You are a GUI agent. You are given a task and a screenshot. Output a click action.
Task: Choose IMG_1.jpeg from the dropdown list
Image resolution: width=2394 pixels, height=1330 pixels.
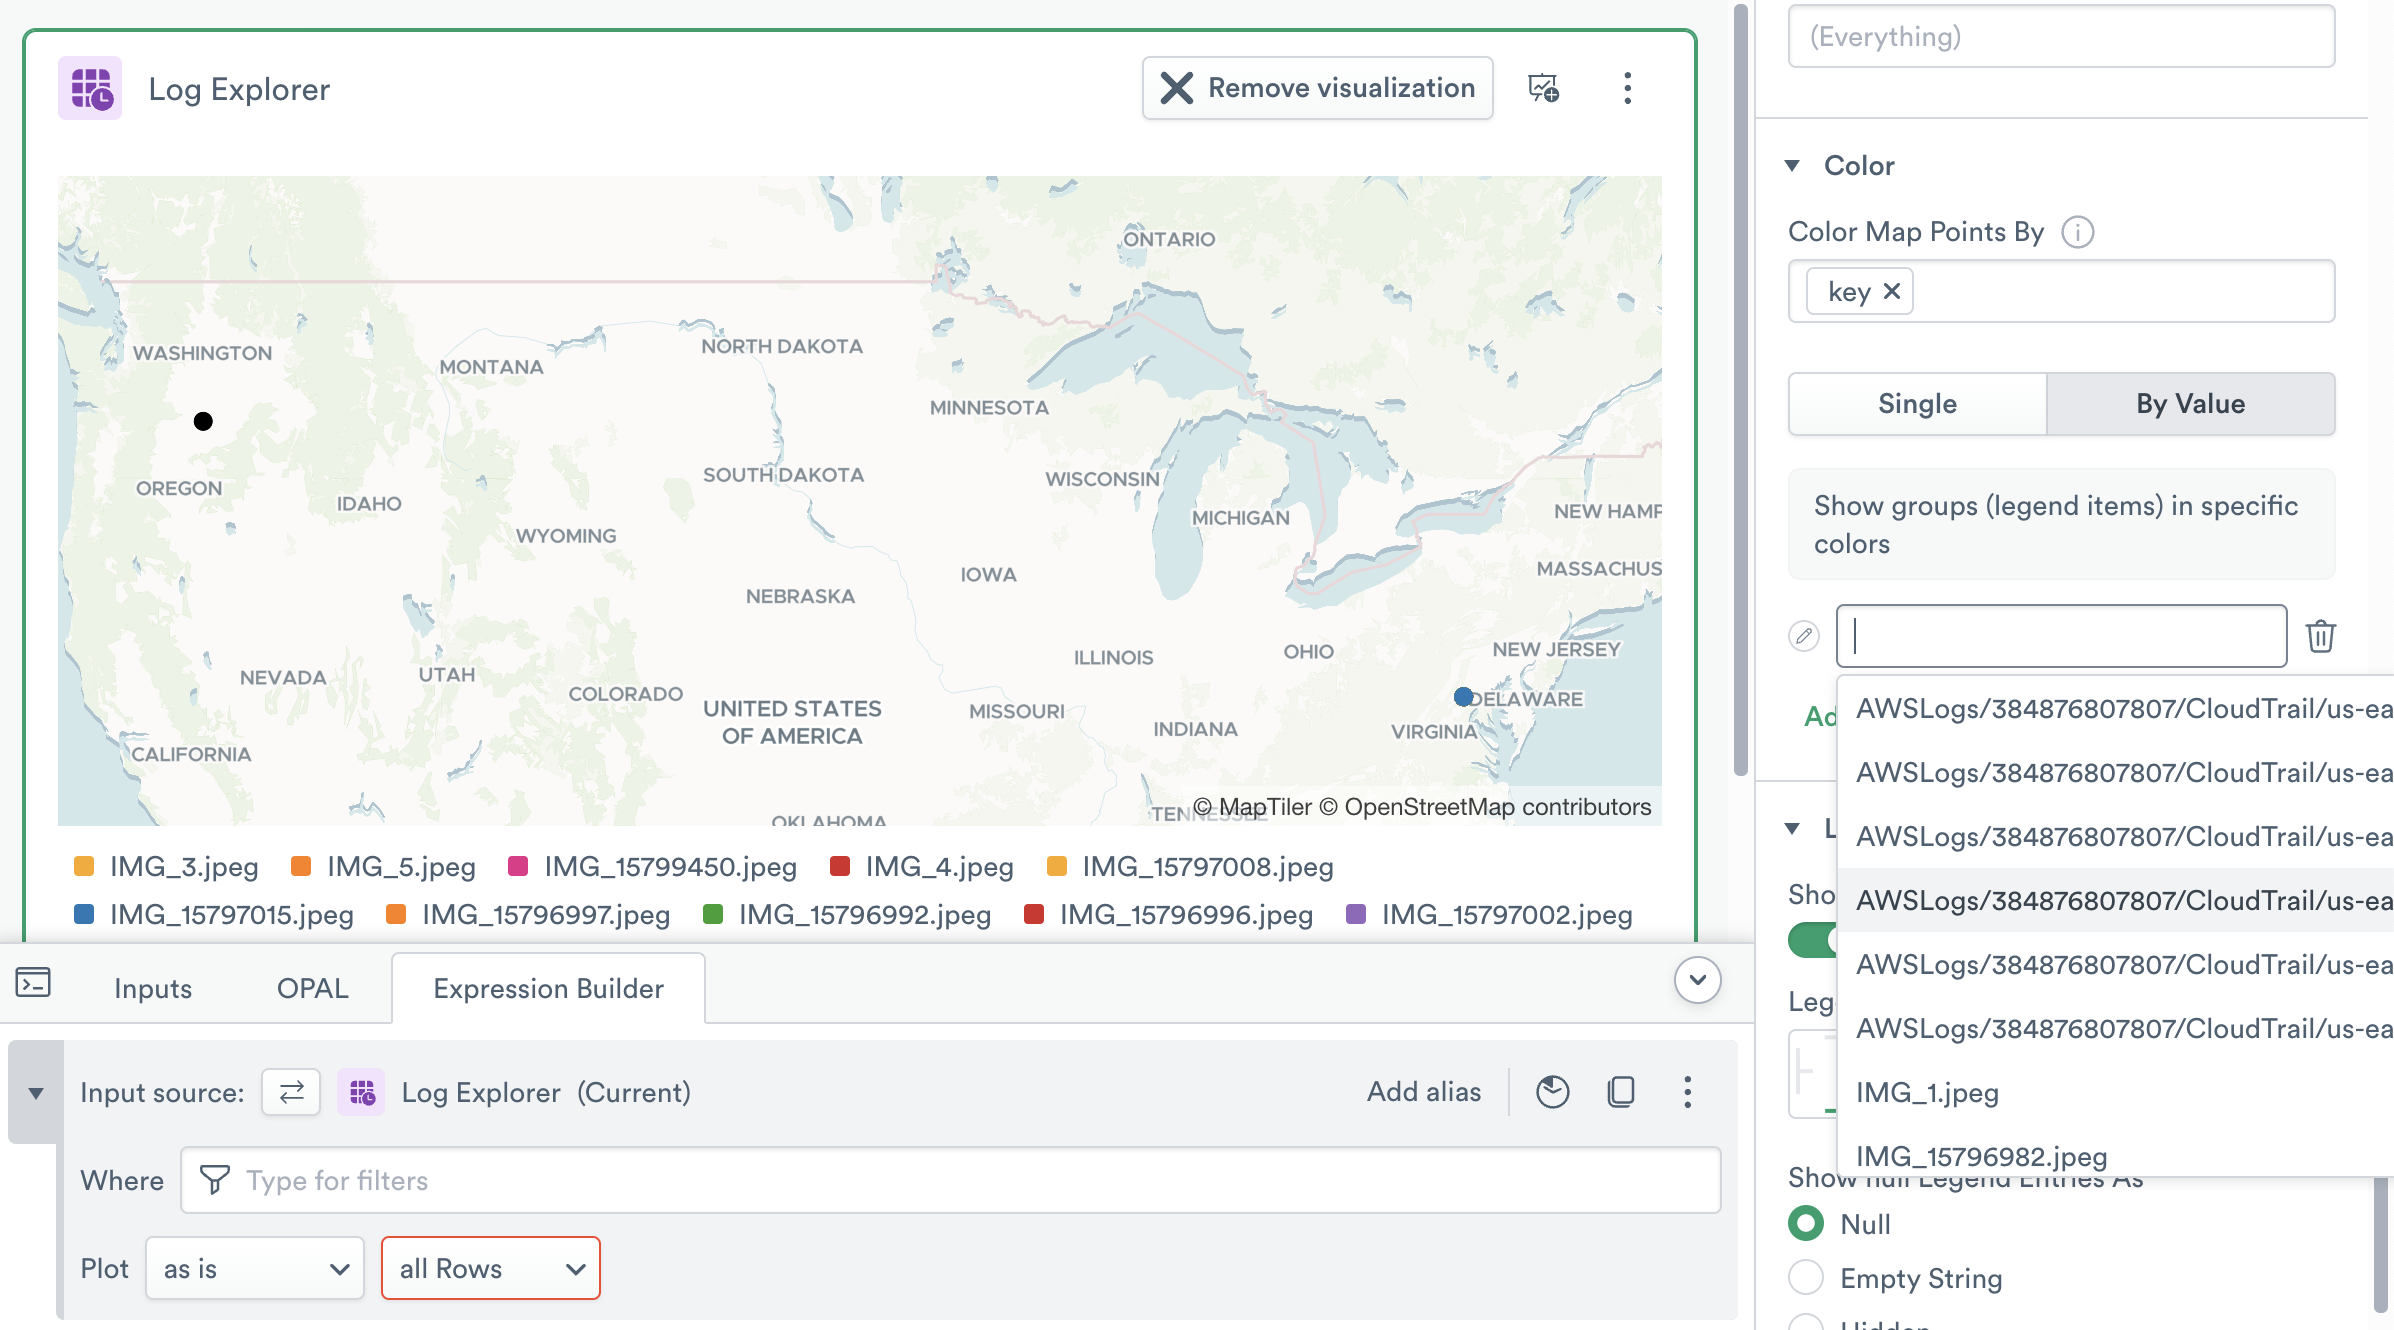coord(1927,1092)
